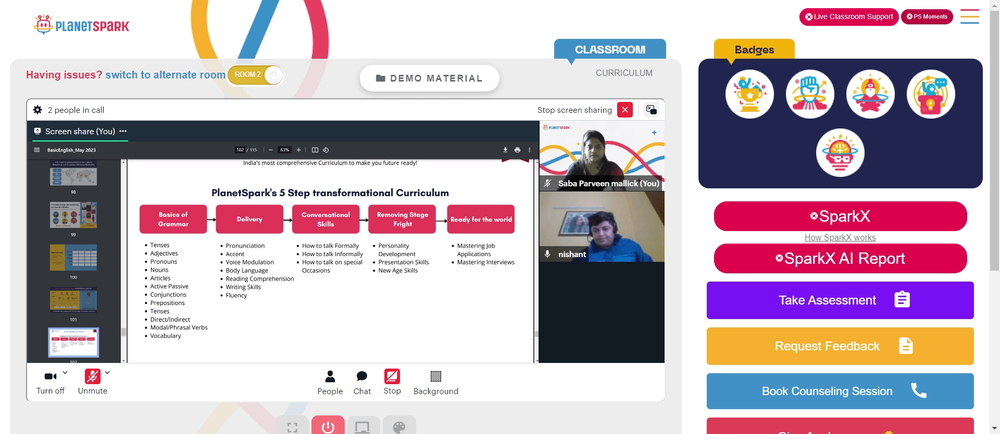Screen dimensions: 1000x434
Task: Click the PDF fit-to-page icon
Action: point(314,150)
